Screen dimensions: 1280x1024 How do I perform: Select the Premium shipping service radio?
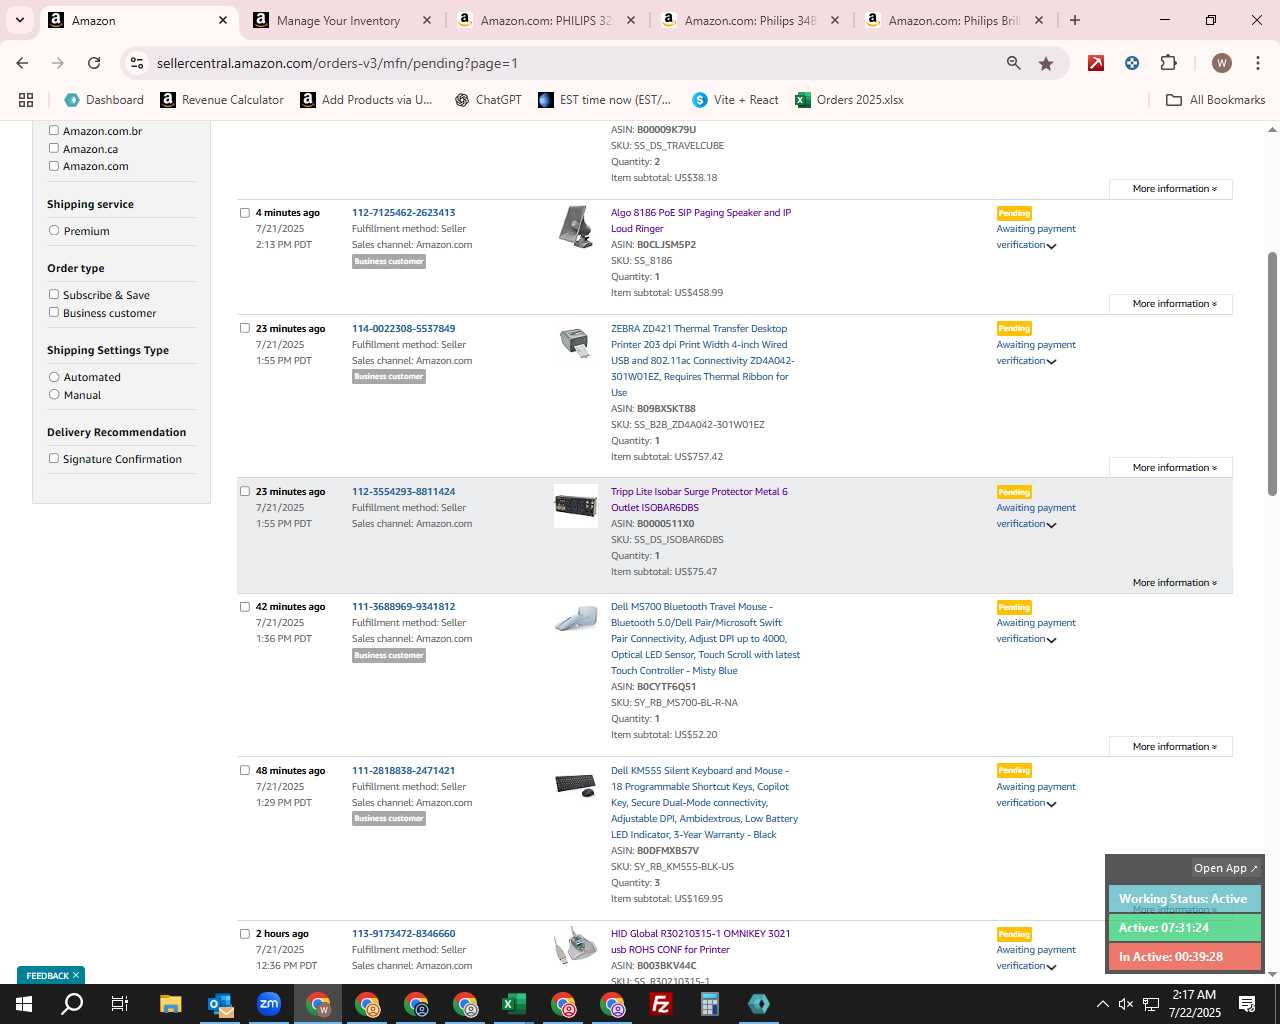click(54, 230)
